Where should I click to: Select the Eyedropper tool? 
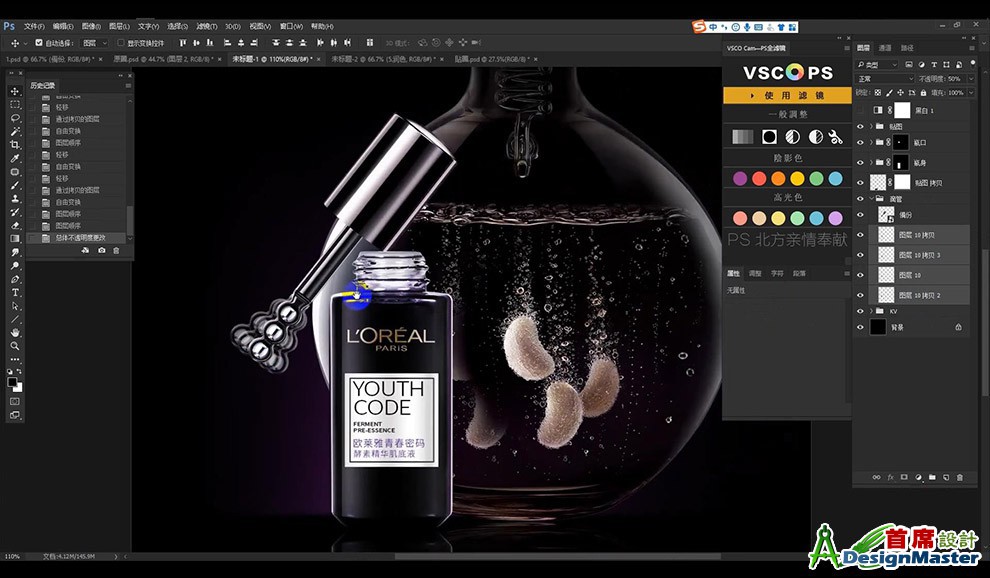click(15, 158)
